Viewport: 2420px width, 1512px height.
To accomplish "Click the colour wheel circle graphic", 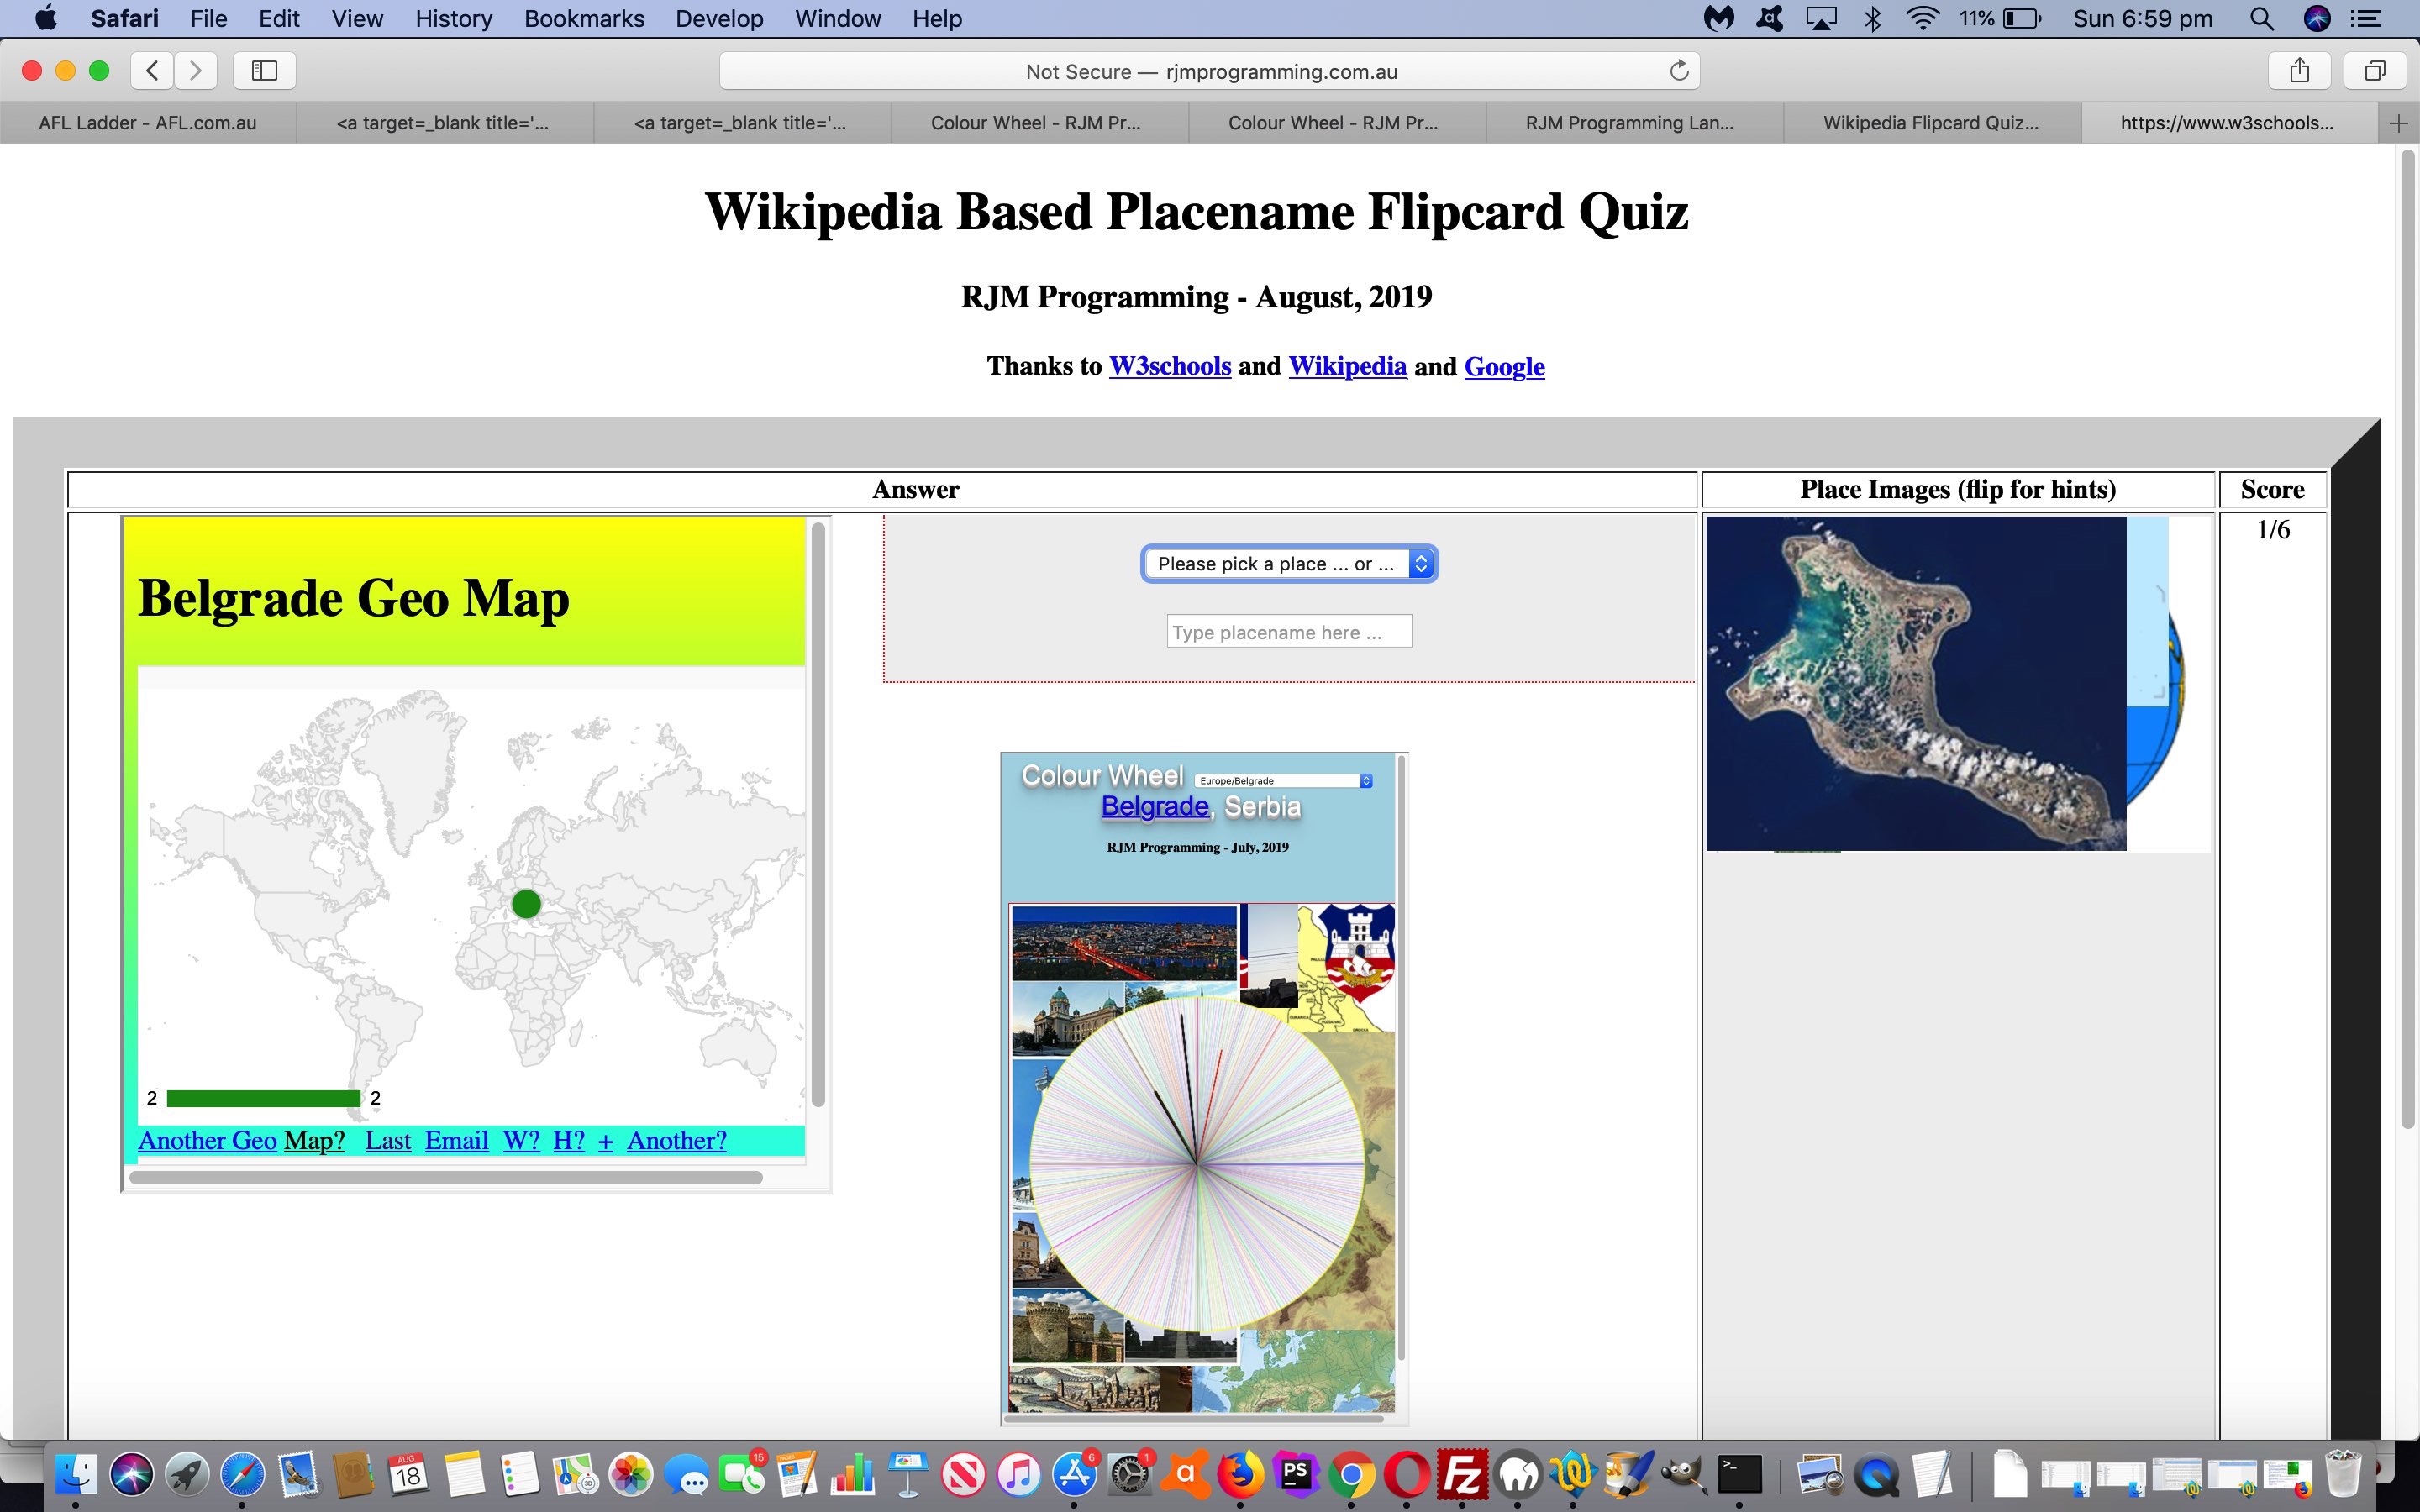I will point(1197,1164).
